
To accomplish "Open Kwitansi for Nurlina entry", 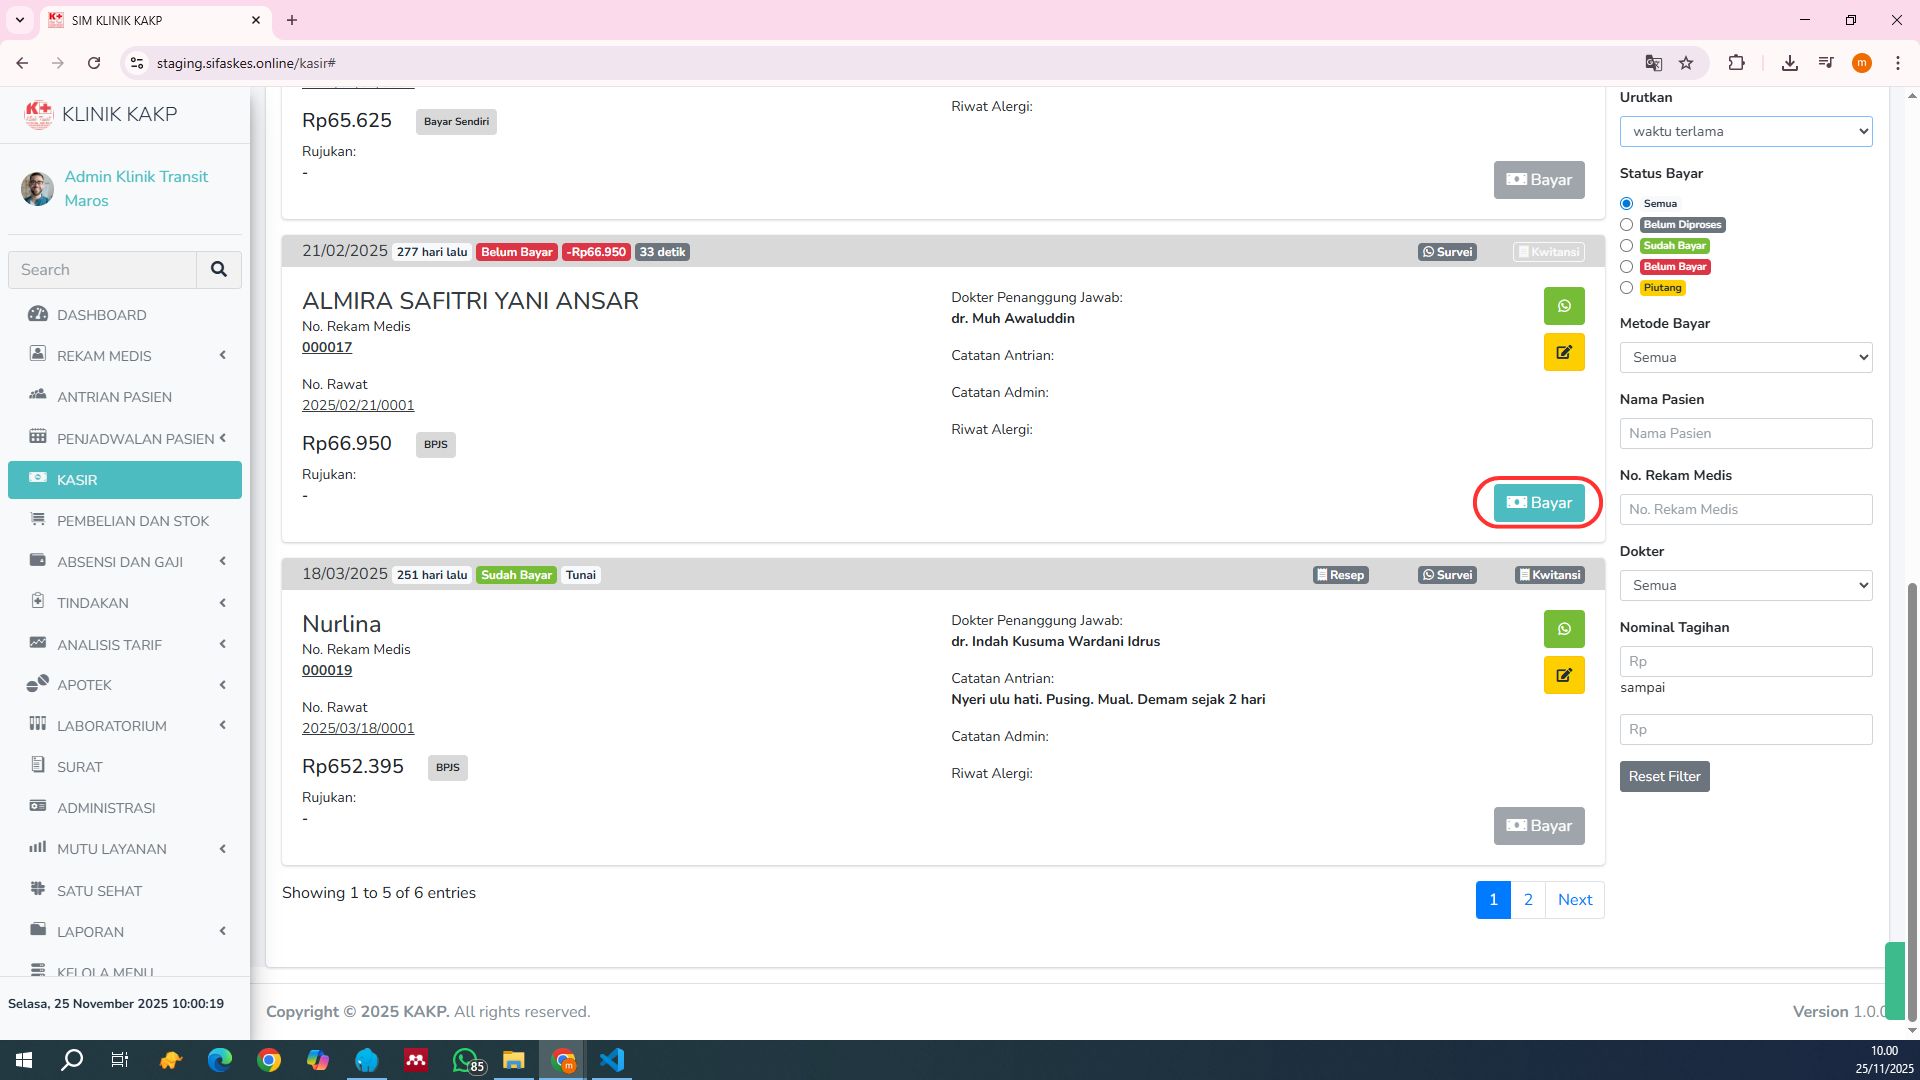I will pos(1549,575).
